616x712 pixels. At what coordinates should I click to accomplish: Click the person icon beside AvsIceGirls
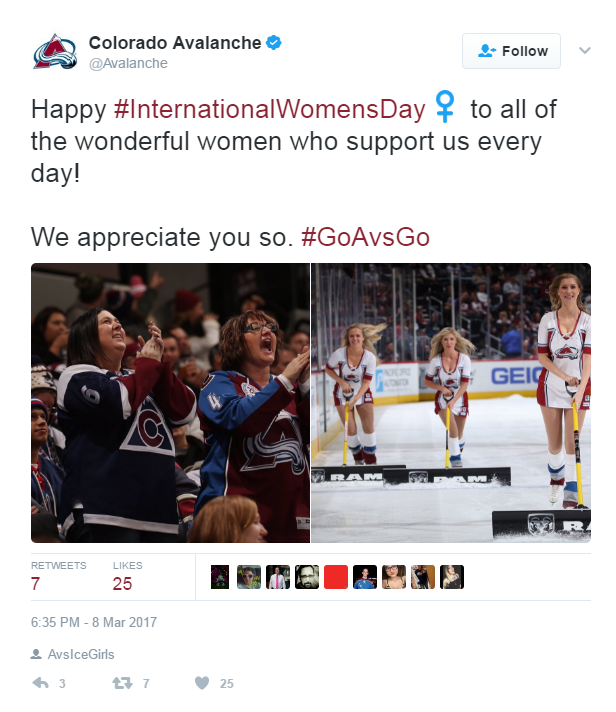36,655
